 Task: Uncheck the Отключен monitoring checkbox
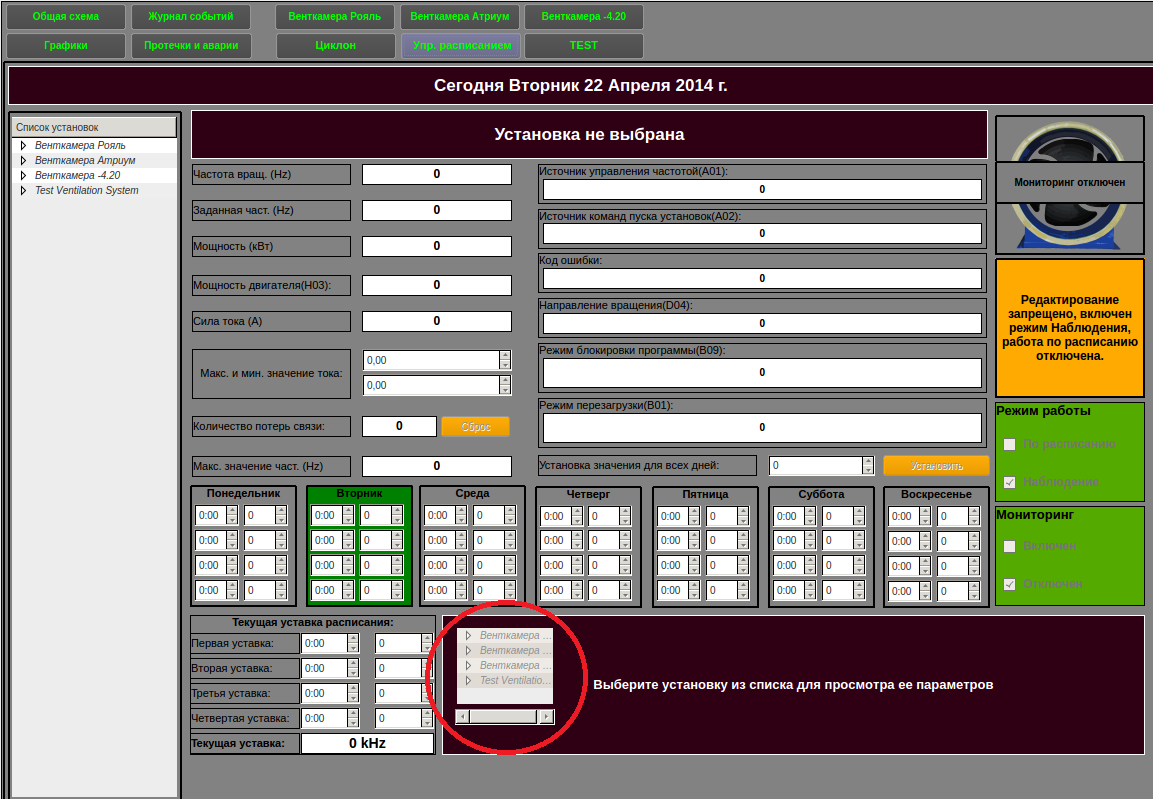pyautogui.click(x=1010, y=584)
